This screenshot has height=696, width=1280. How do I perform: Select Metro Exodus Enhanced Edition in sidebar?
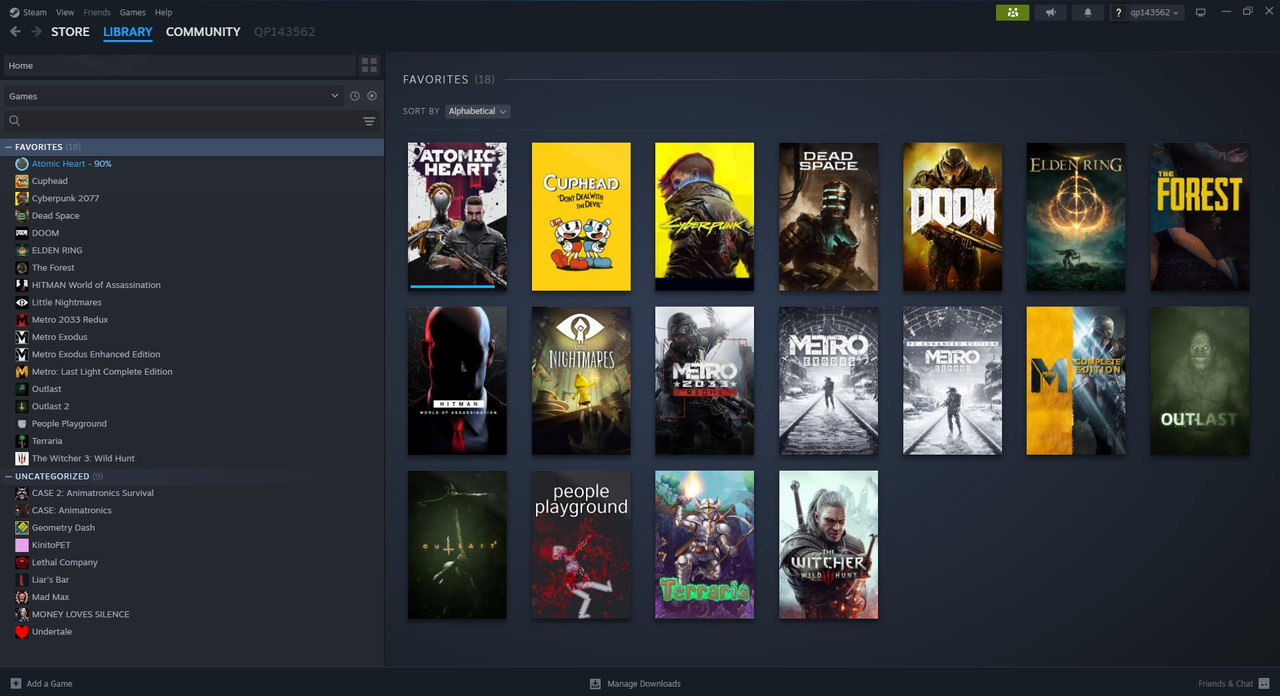(x=192, y=354)
